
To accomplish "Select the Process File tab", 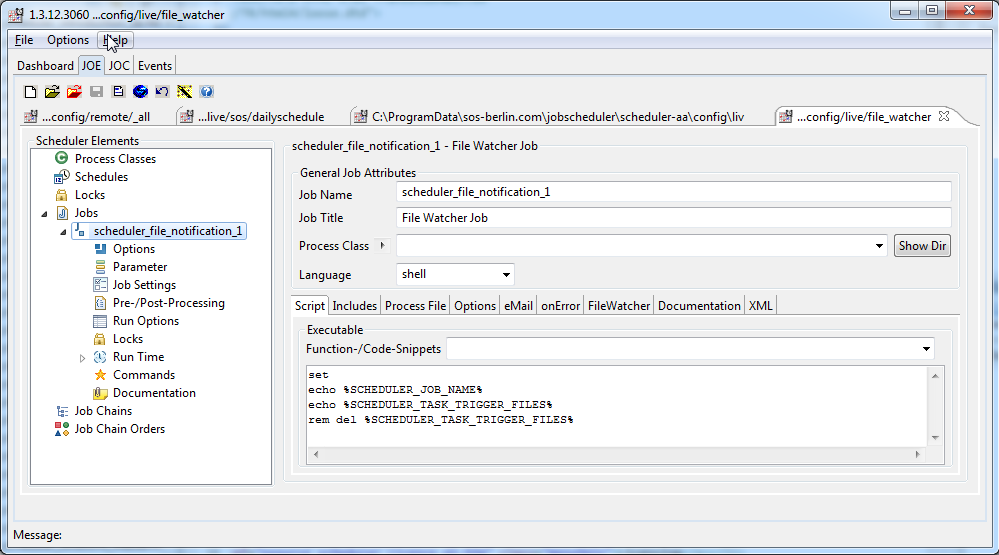I will pos(415,306).
